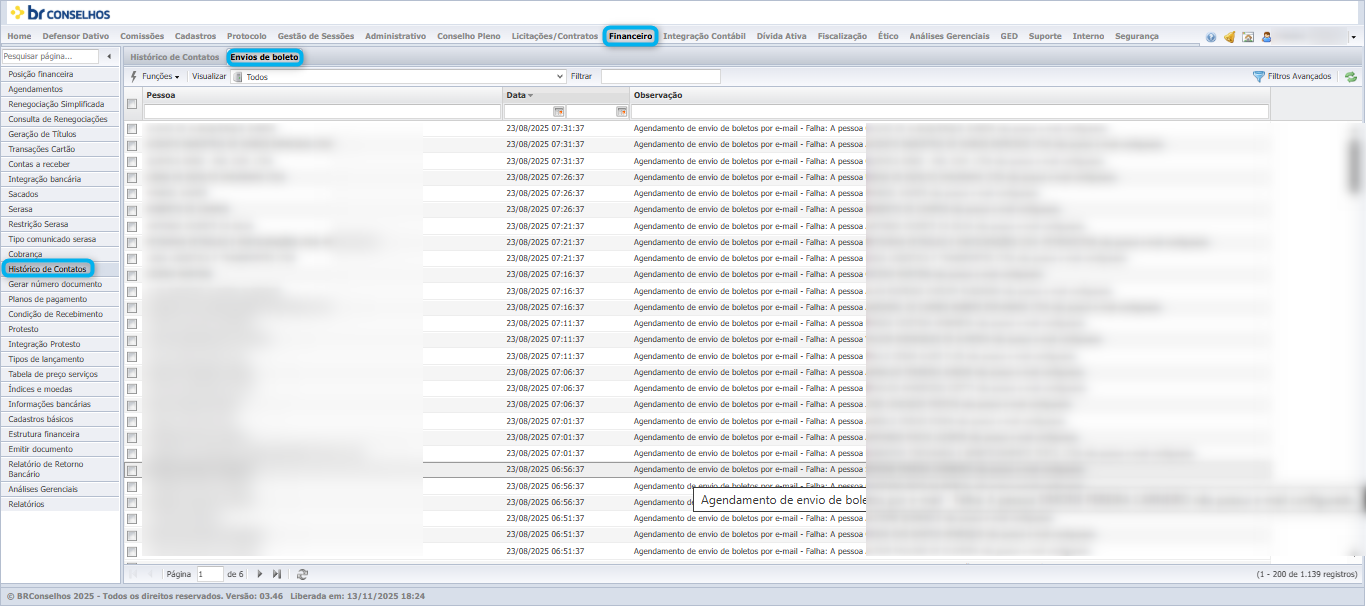This screenshot has width=1366, height=607.
Task: Focus the Observação column filter field
Action: pyautogui.click(x=950, y=112)
